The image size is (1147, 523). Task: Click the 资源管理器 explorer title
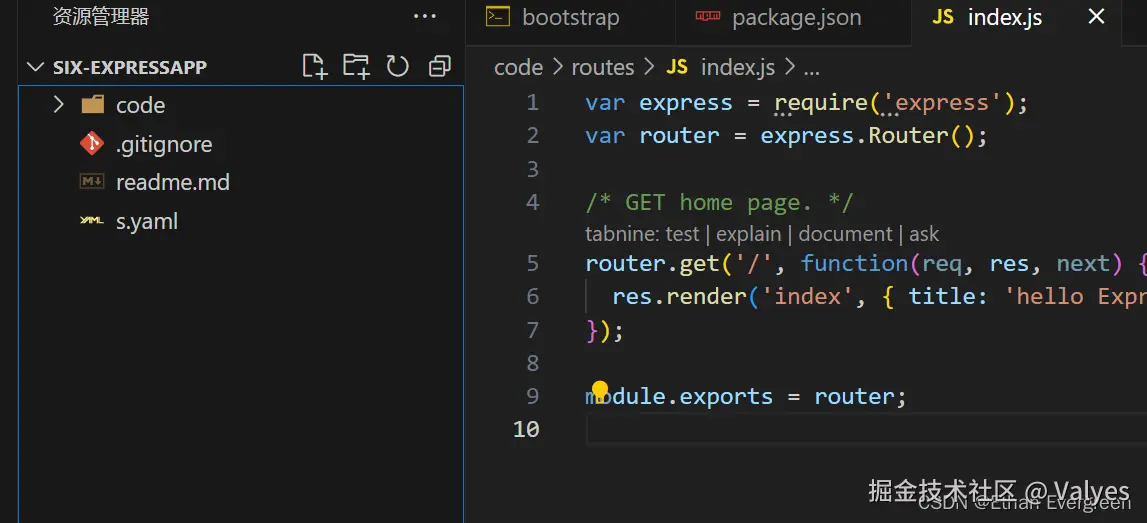point(101,16)
